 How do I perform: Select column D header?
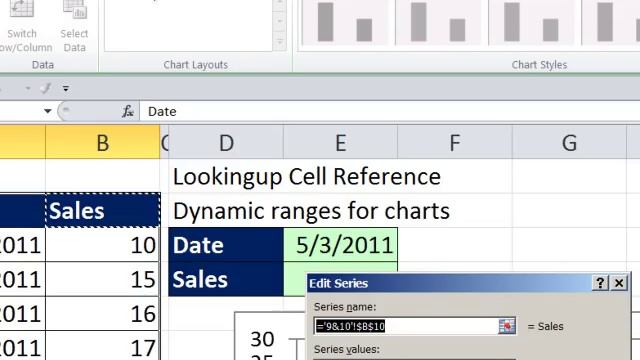pyautogui.click(x=226, y=142)
